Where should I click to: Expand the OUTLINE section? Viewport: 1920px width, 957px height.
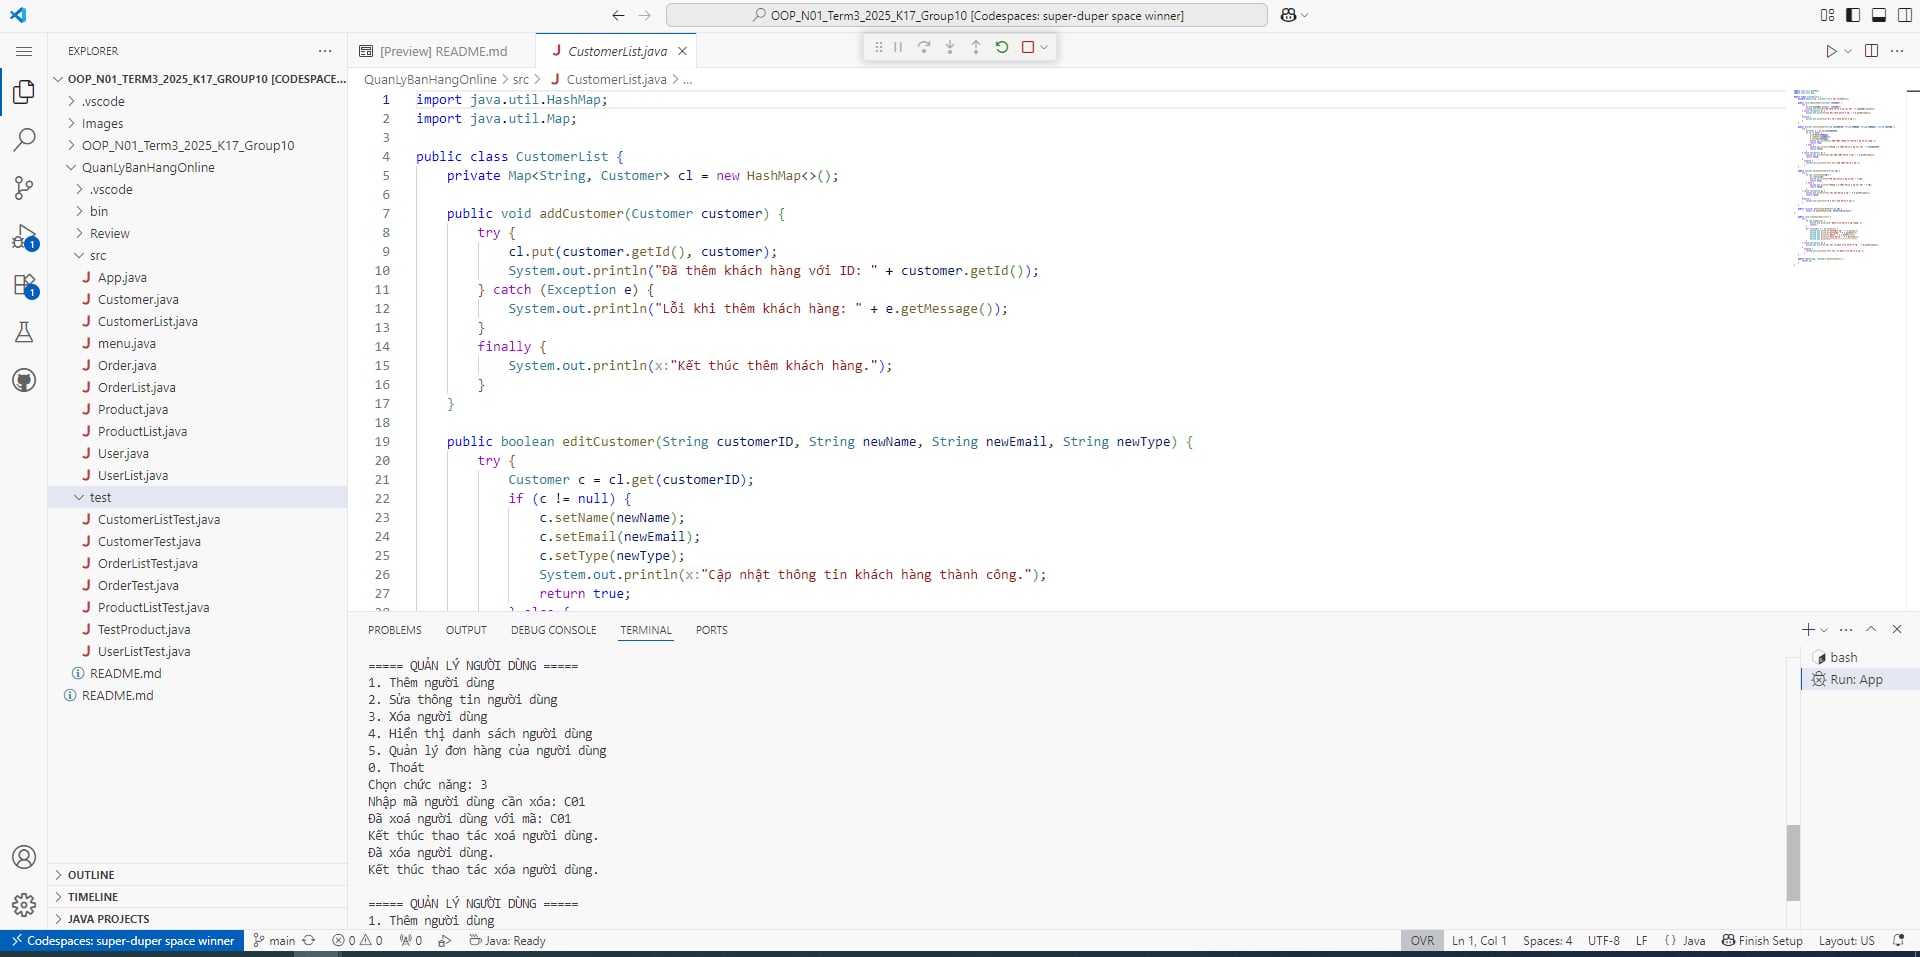click(x=90, y=875)
